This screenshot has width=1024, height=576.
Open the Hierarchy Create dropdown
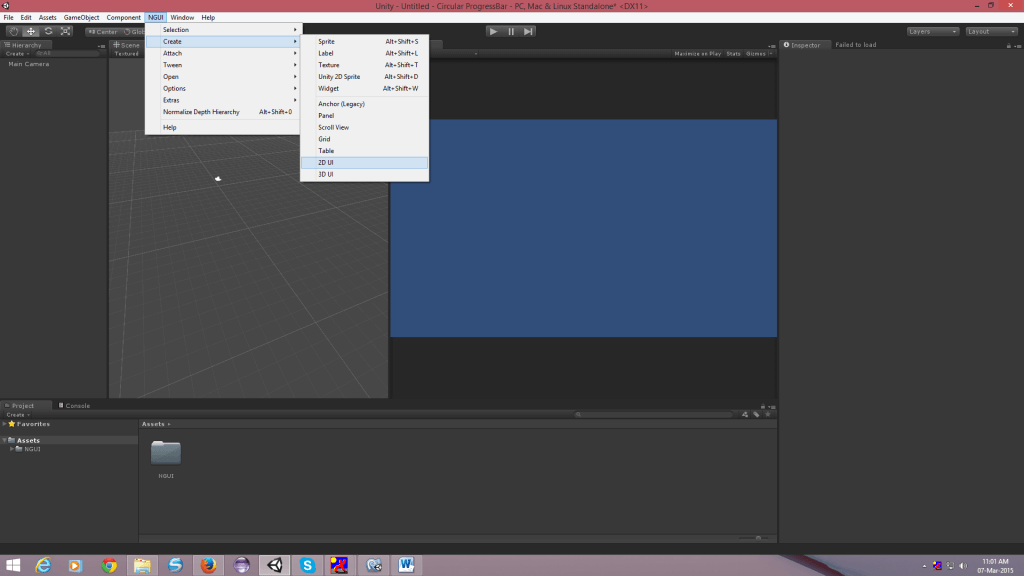(18, 54)
